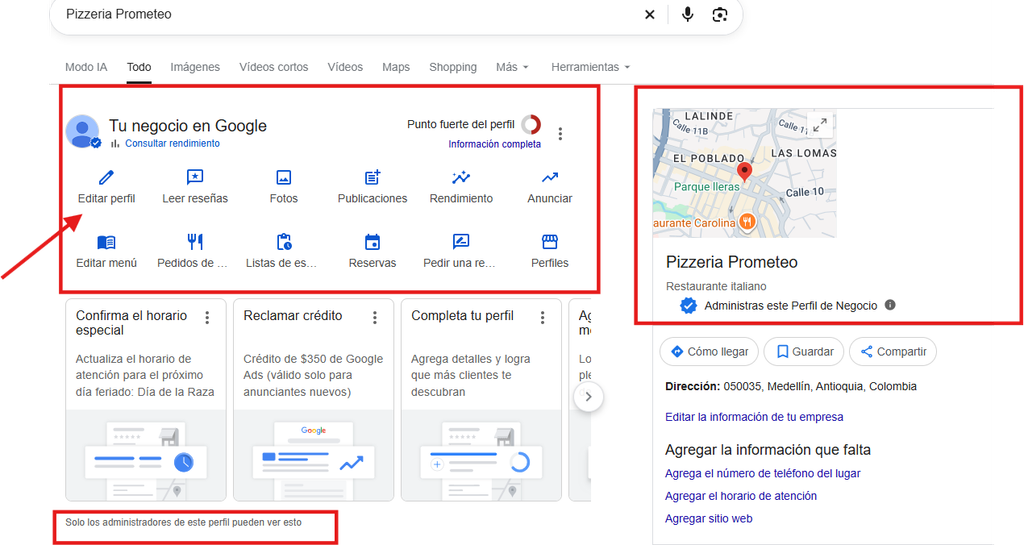Click the Pizzeria Prometeo business title

pos(731,262)
